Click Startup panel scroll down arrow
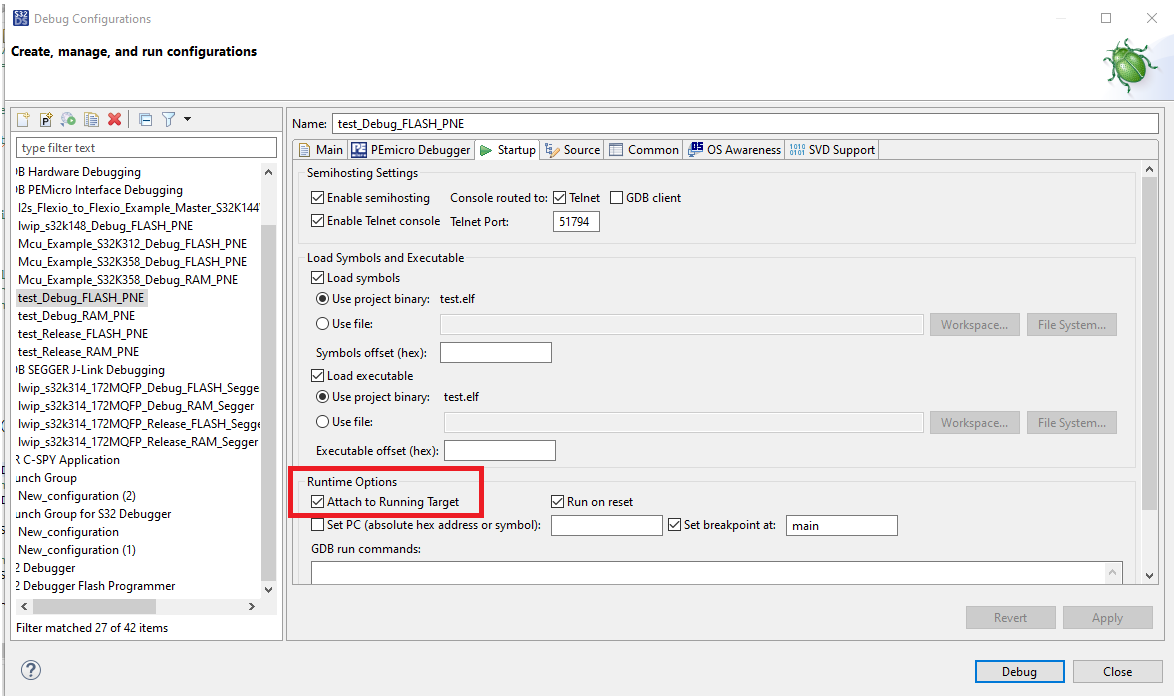The image size is (1174, 696). 1149,576
